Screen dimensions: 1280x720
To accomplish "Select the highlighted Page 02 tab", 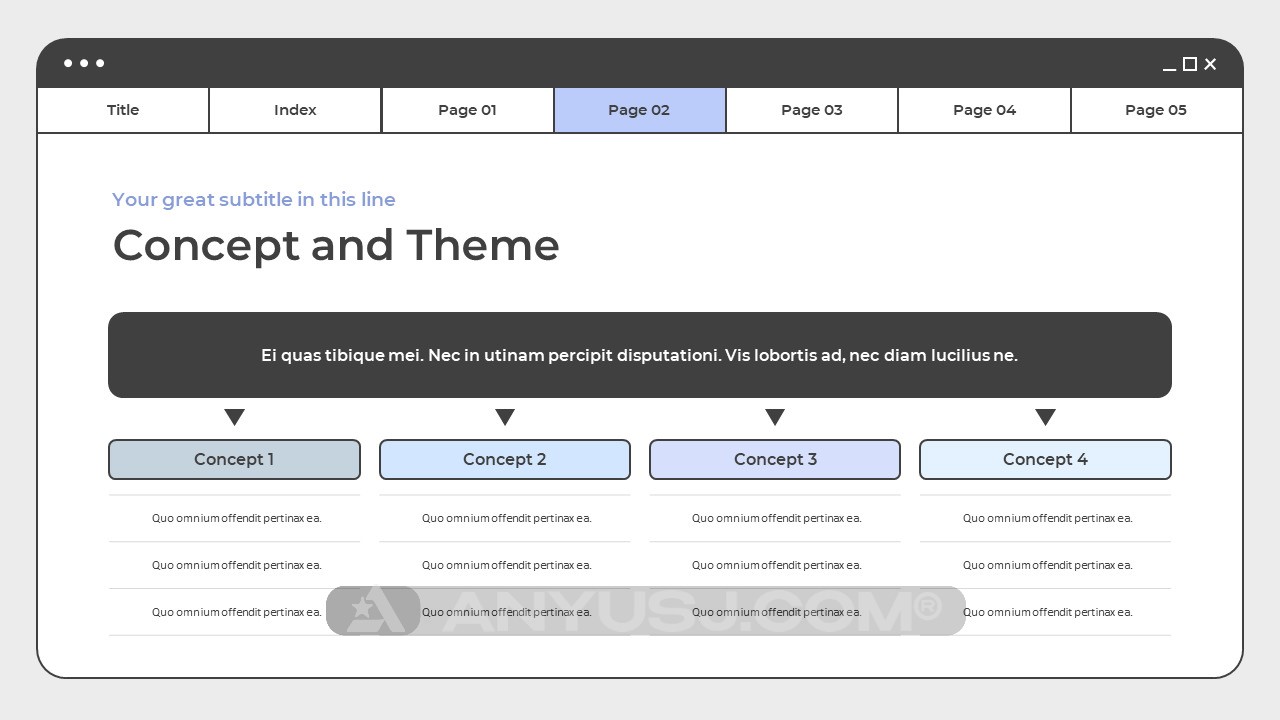I will 639,110.
